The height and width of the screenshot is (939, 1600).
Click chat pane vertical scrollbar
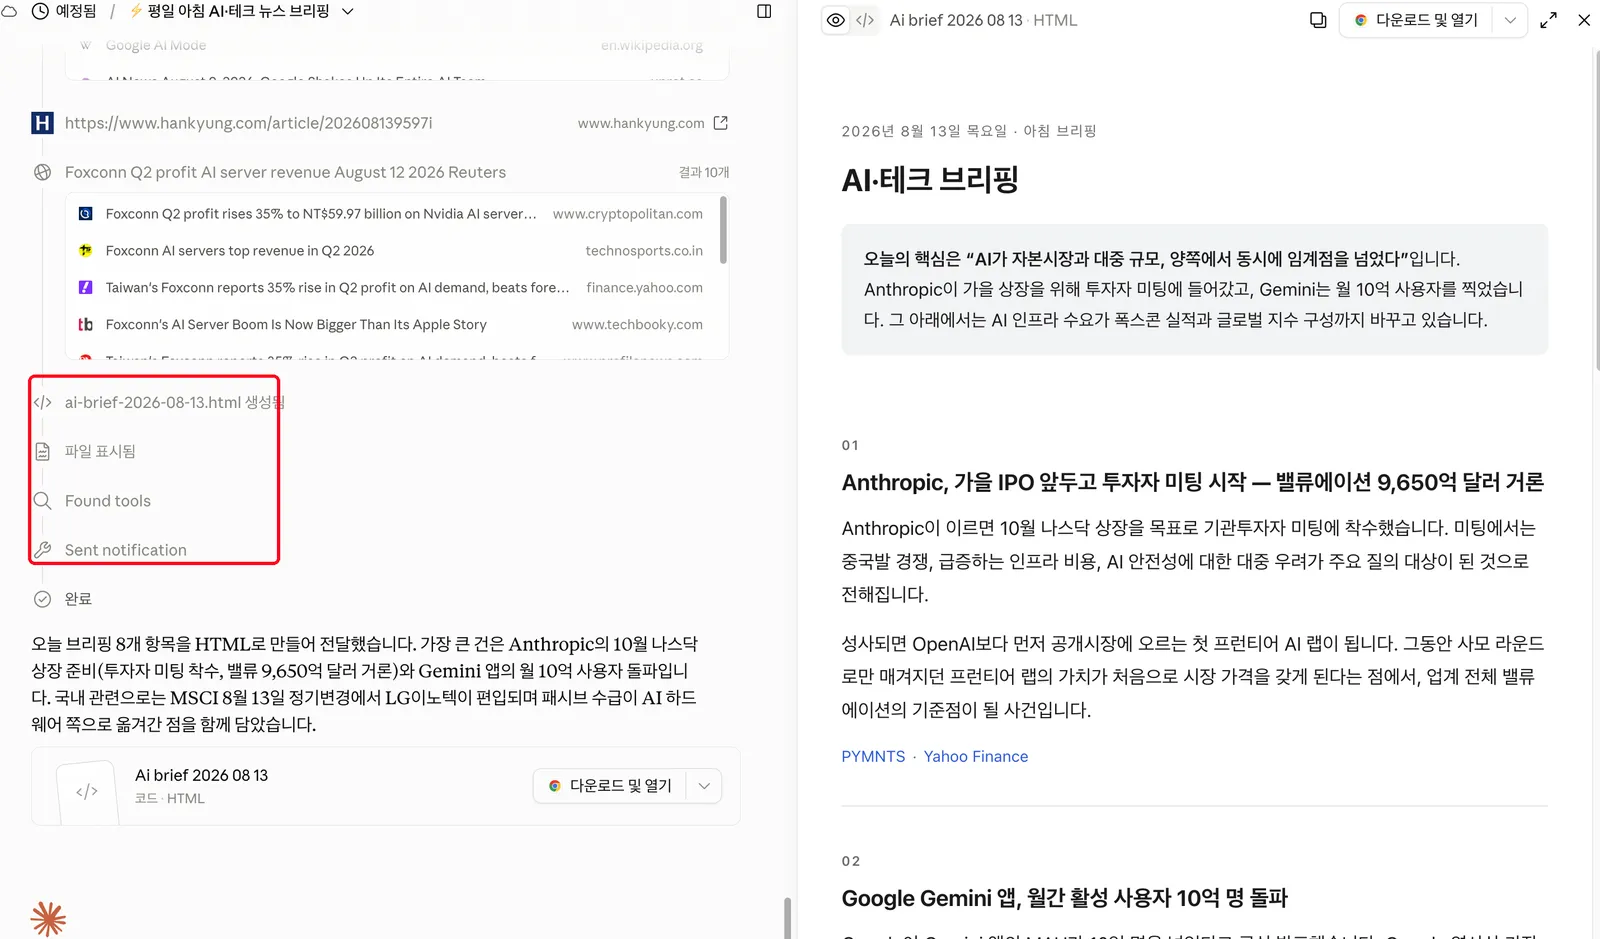click(x=787, y=917)
